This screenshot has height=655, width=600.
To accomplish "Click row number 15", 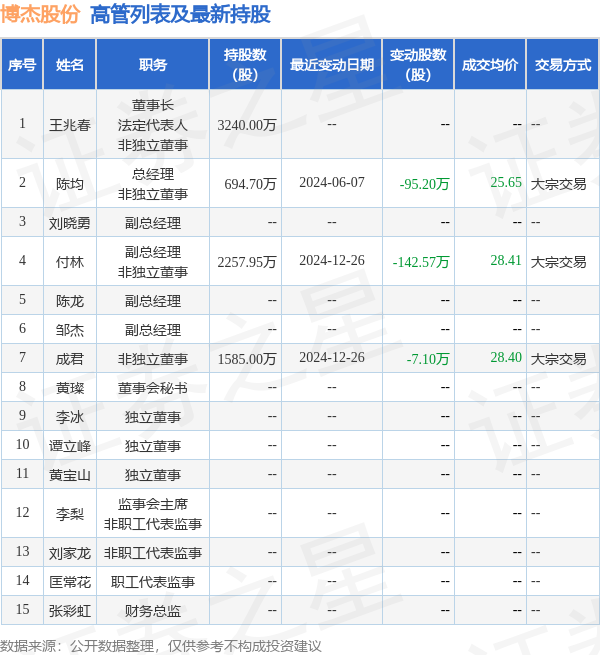I will point(22,609).
